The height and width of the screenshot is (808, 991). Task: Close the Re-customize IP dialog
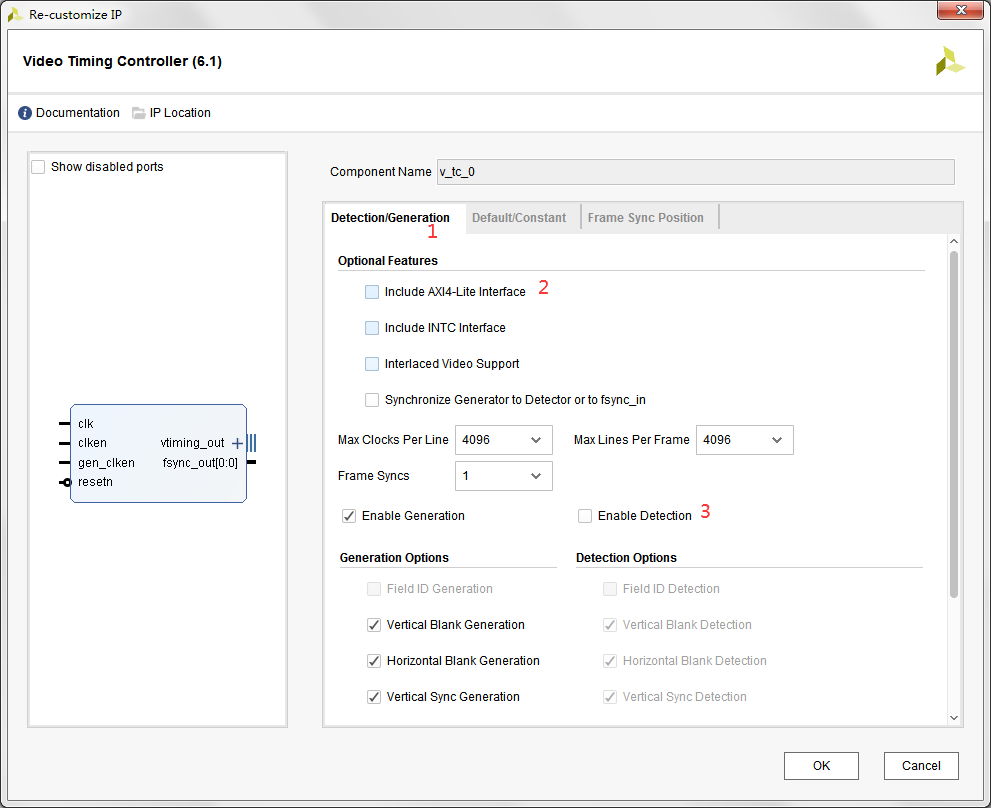[959, 11]
